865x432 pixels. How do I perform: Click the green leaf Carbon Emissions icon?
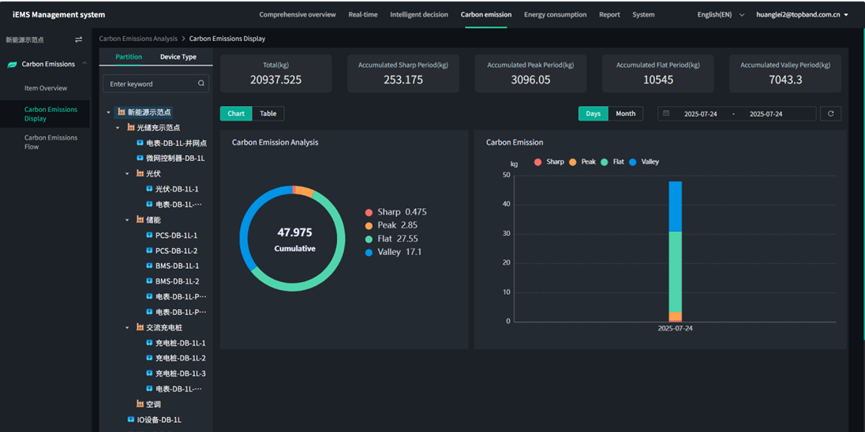12,64
